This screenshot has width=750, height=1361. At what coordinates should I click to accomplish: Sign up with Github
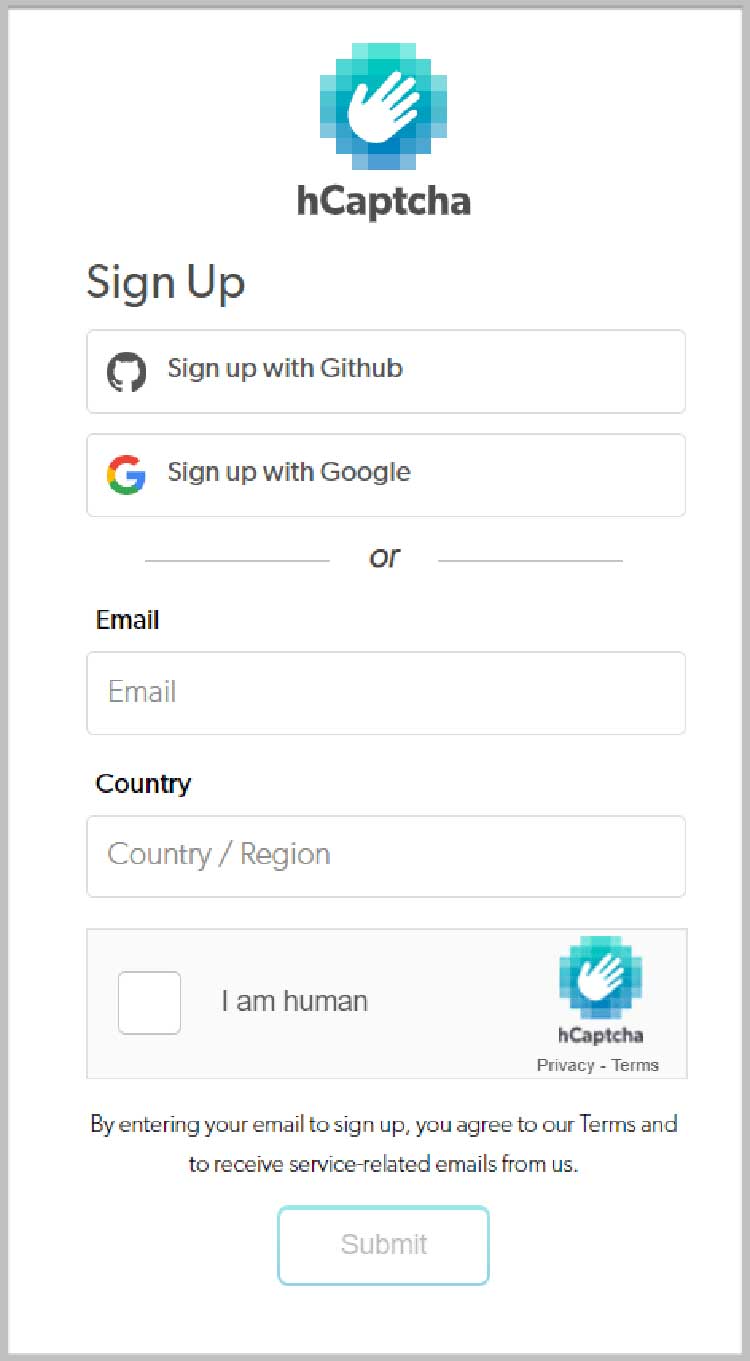386,371
